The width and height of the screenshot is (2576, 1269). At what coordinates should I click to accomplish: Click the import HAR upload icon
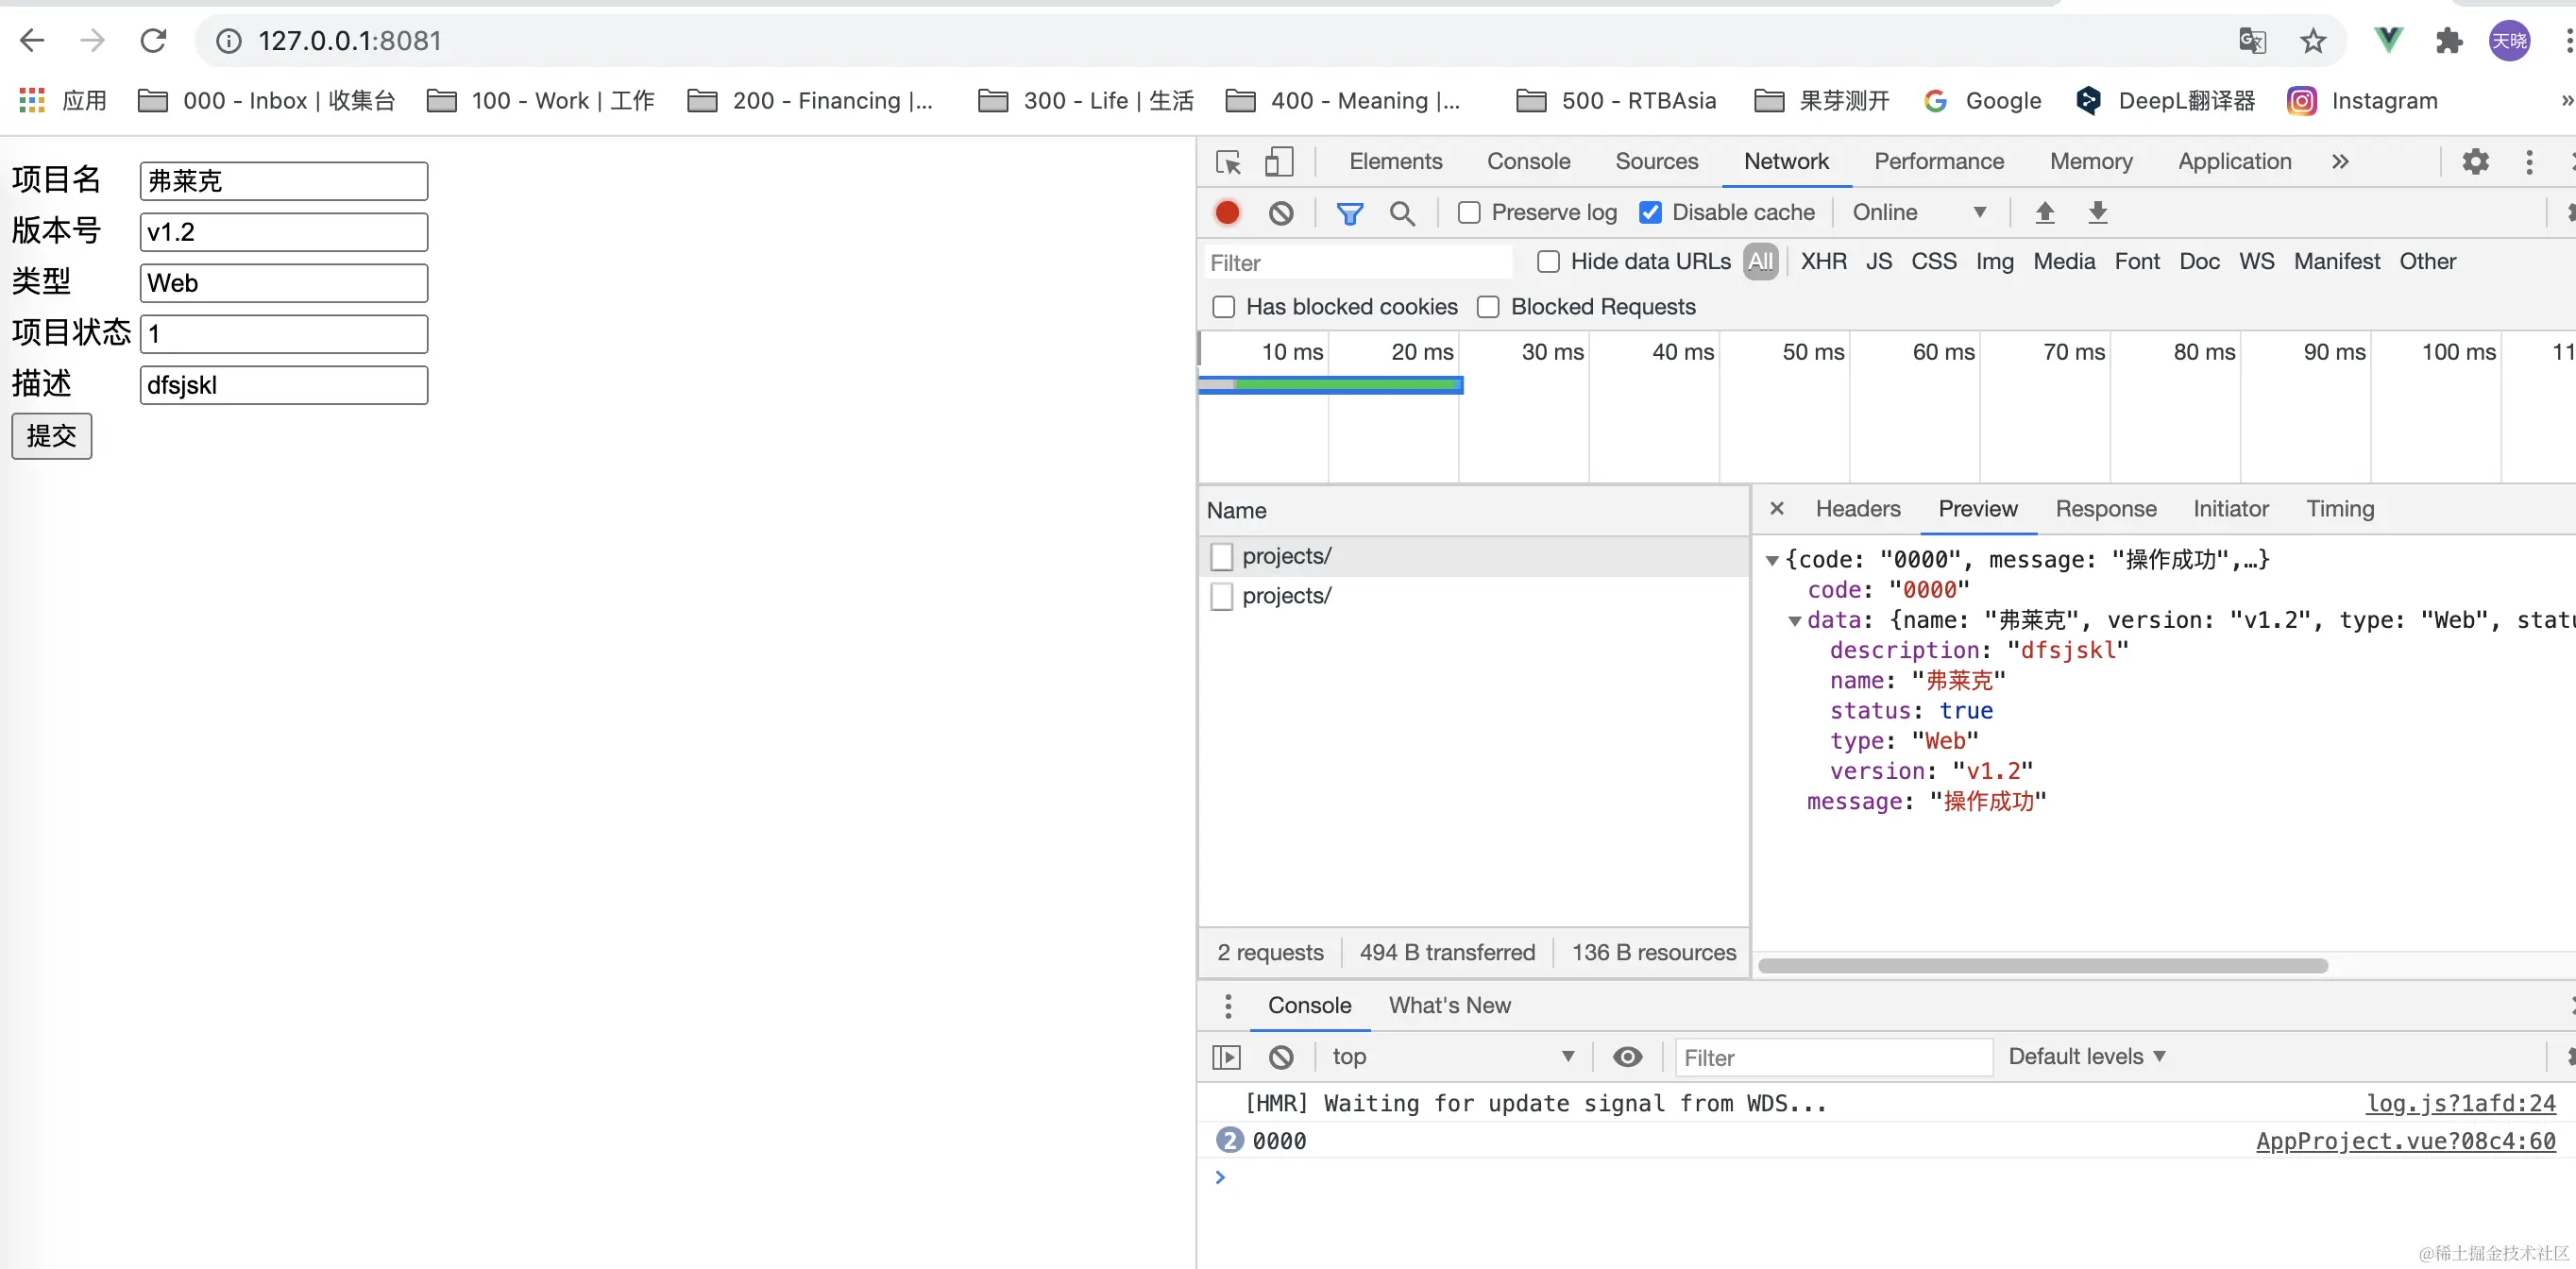point(2045,212)
